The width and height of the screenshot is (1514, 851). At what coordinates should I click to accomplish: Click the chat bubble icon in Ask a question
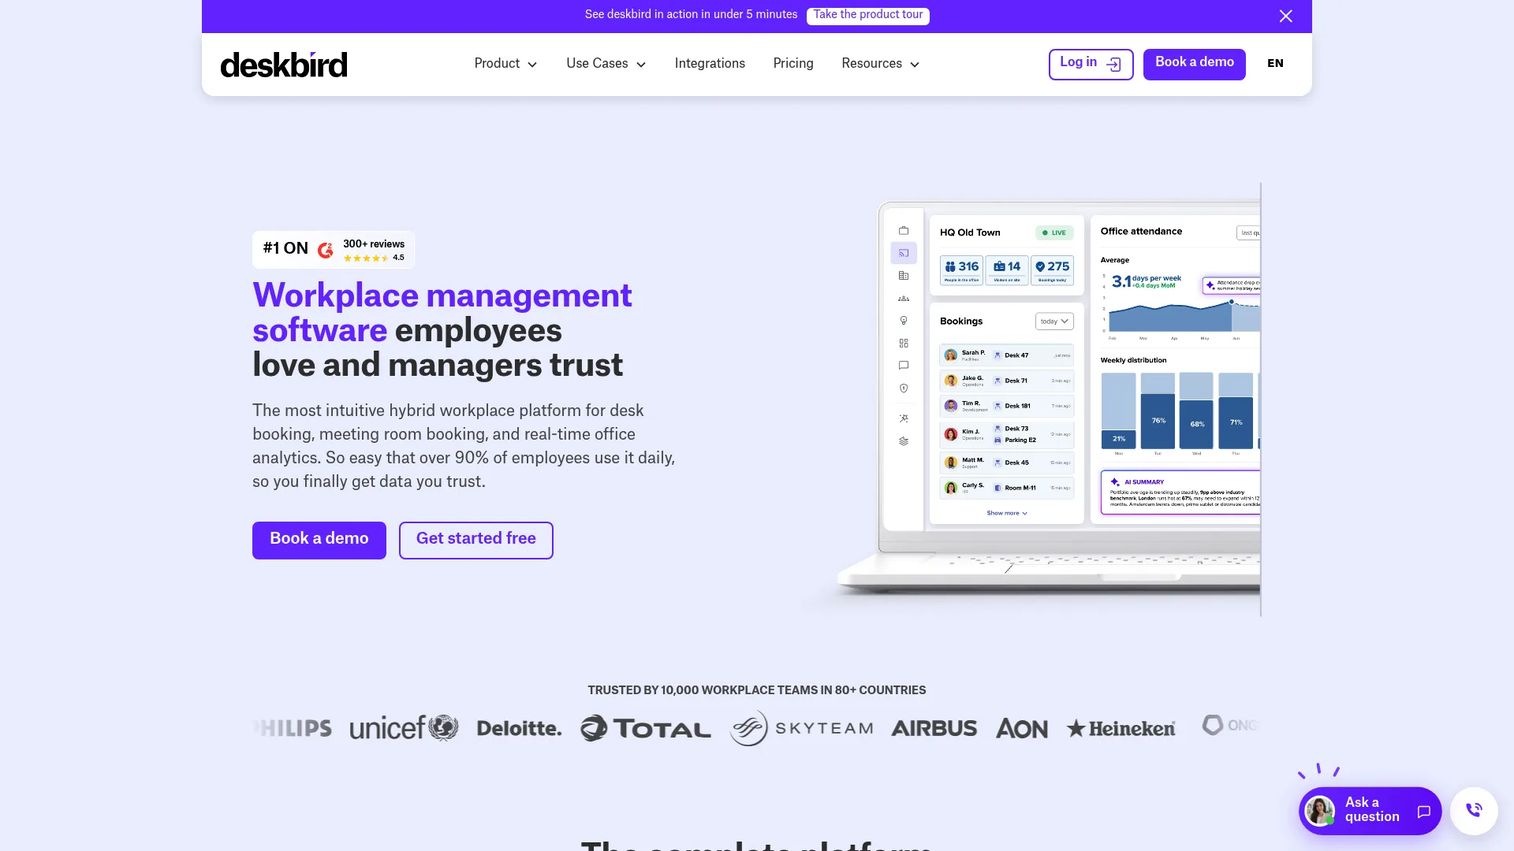point(1423,811)
